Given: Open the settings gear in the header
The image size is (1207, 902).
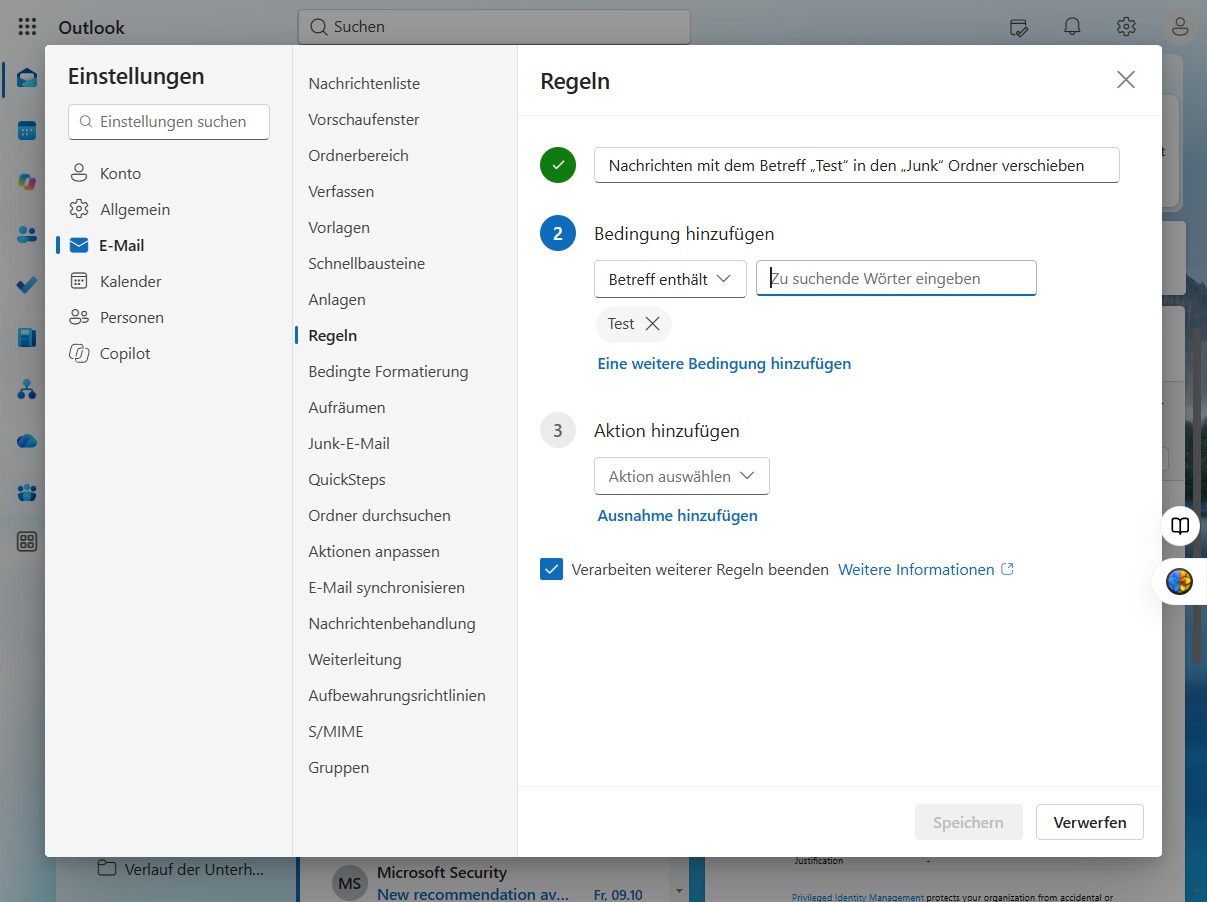Looking at the screenshot, I should pos(1126,27).
